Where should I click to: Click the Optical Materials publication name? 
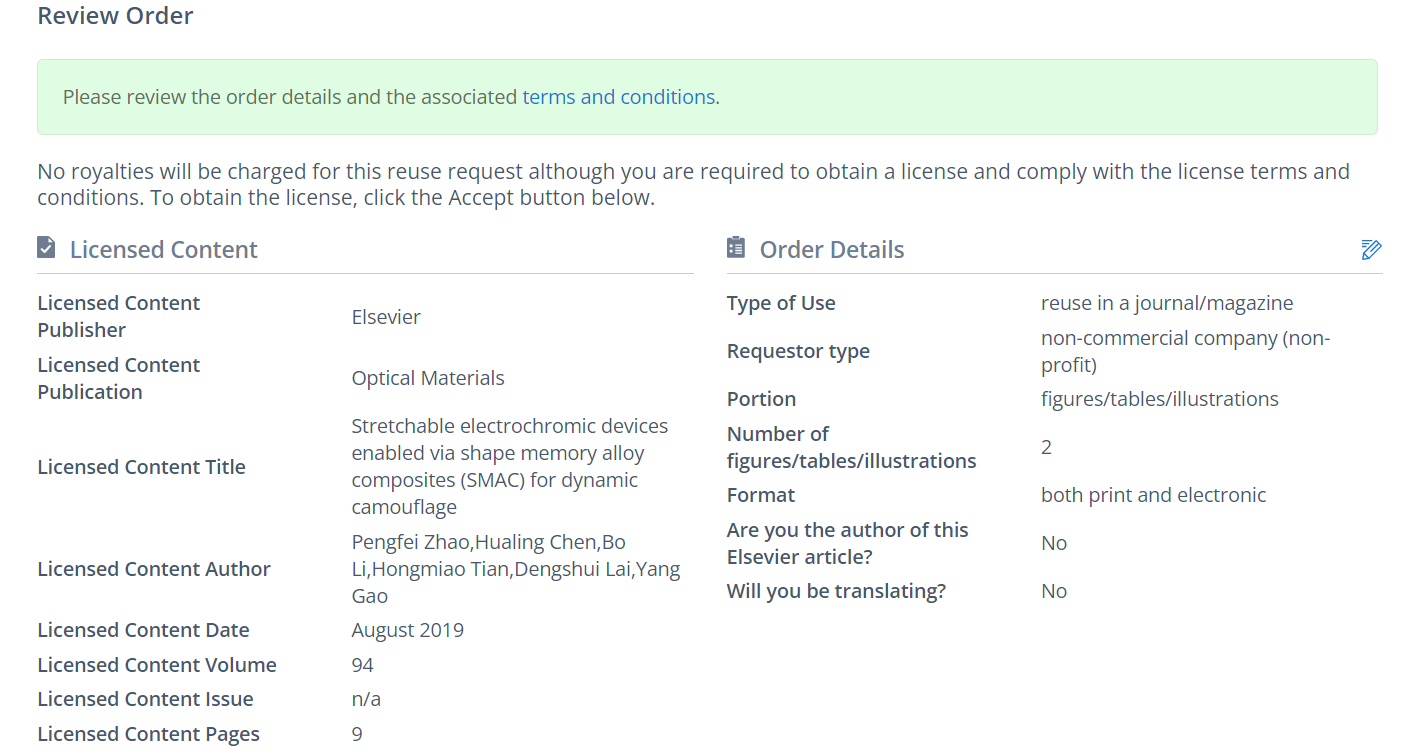[x=428, y=378]
